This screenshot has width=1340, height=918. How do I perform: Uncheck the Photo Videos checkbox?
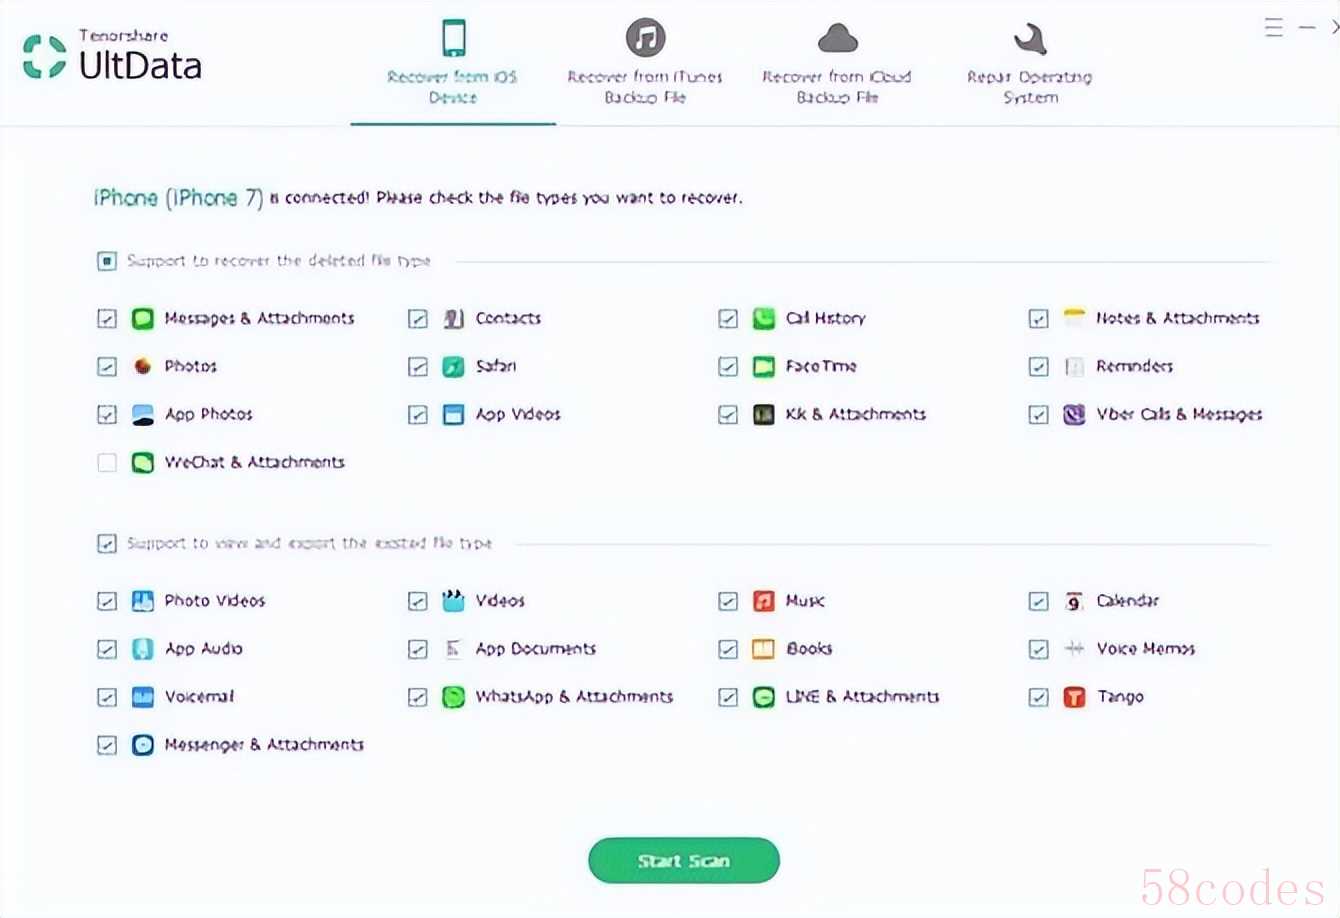(107, 601)
